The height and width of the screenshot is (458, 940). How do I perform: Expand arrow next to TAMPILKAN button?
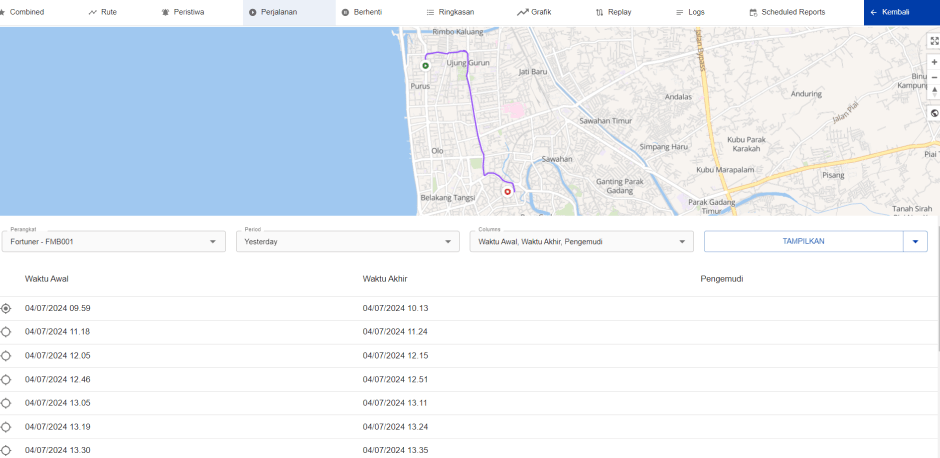pyautogui.click(x=915, y=241)
